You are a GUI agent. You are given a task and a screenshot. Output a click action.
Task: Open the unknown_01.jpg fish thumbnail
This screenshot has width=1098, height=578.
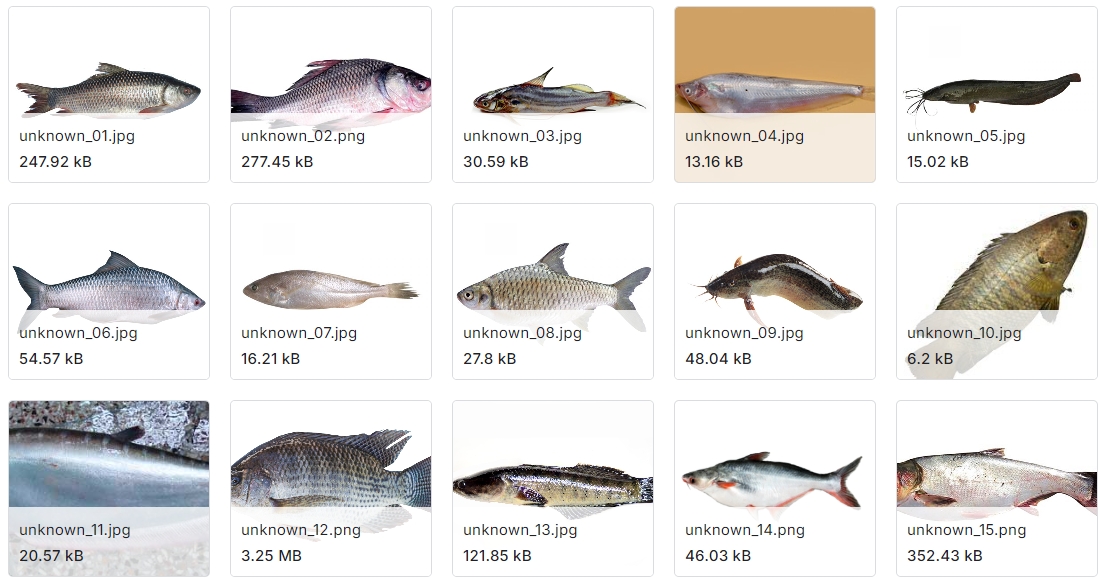[x=109, y=95]
